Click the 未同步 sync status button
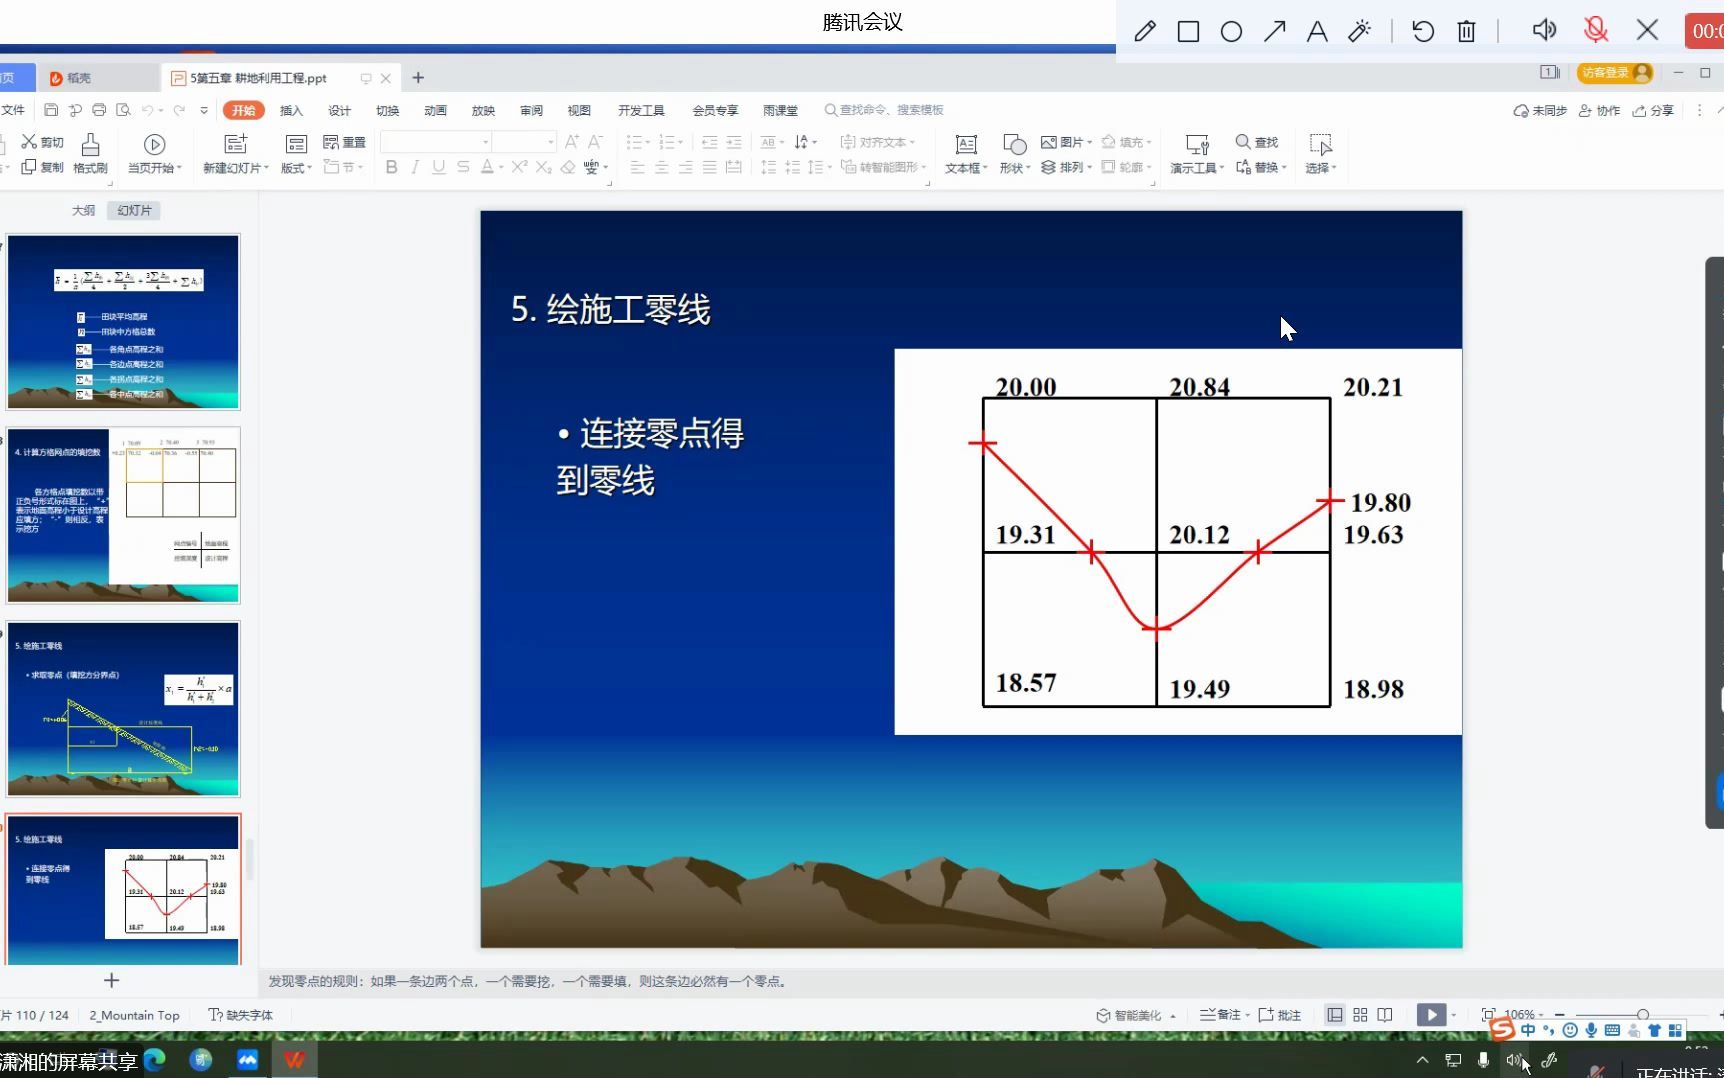1724x1078 pixels. 1540,110
